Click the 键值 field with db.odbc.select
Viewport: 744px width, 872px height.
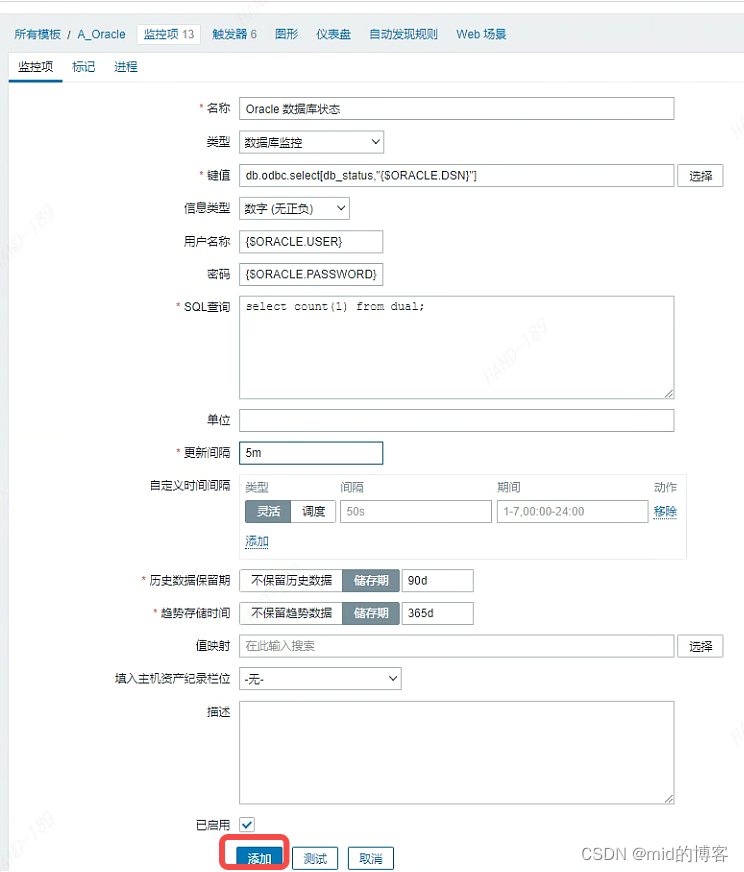457,176
